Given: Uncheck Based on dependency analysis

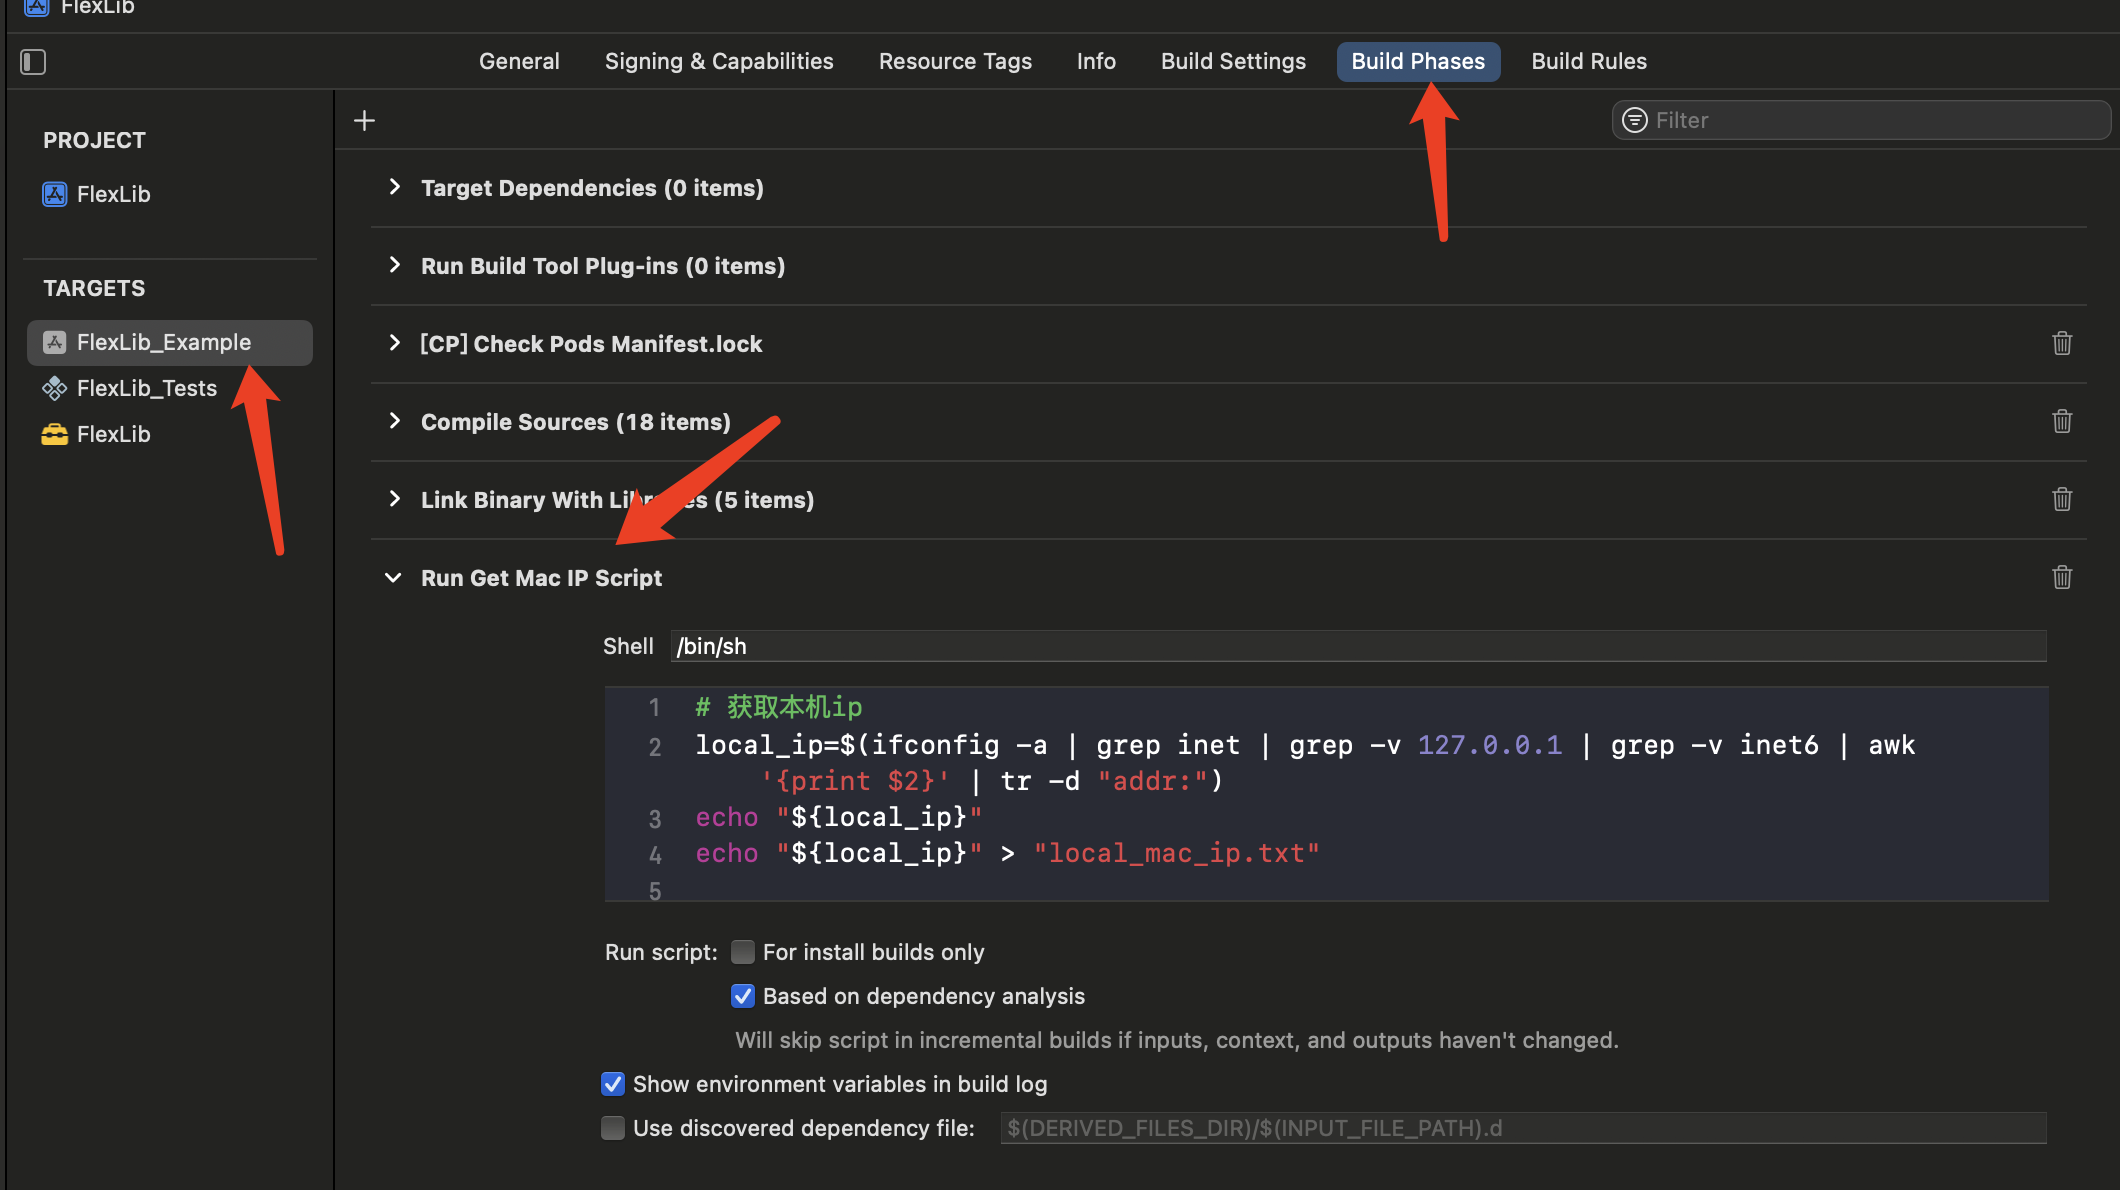Looking at the screenshot, I should (742, 996).
